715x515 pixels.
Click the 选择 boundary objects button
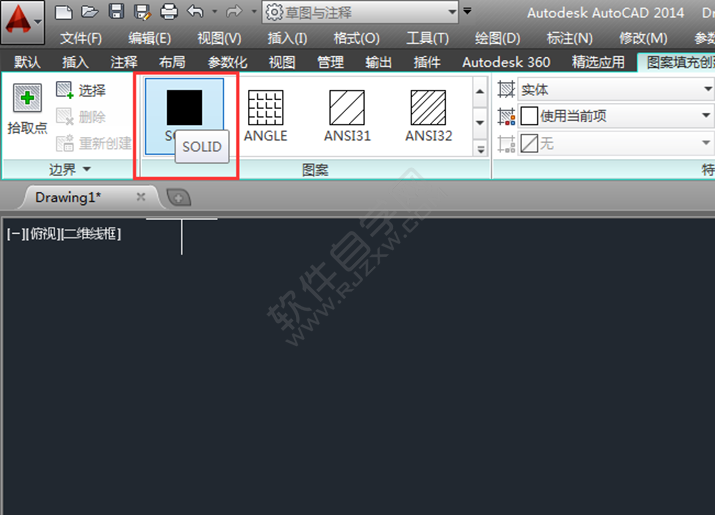tap(81, 90)
